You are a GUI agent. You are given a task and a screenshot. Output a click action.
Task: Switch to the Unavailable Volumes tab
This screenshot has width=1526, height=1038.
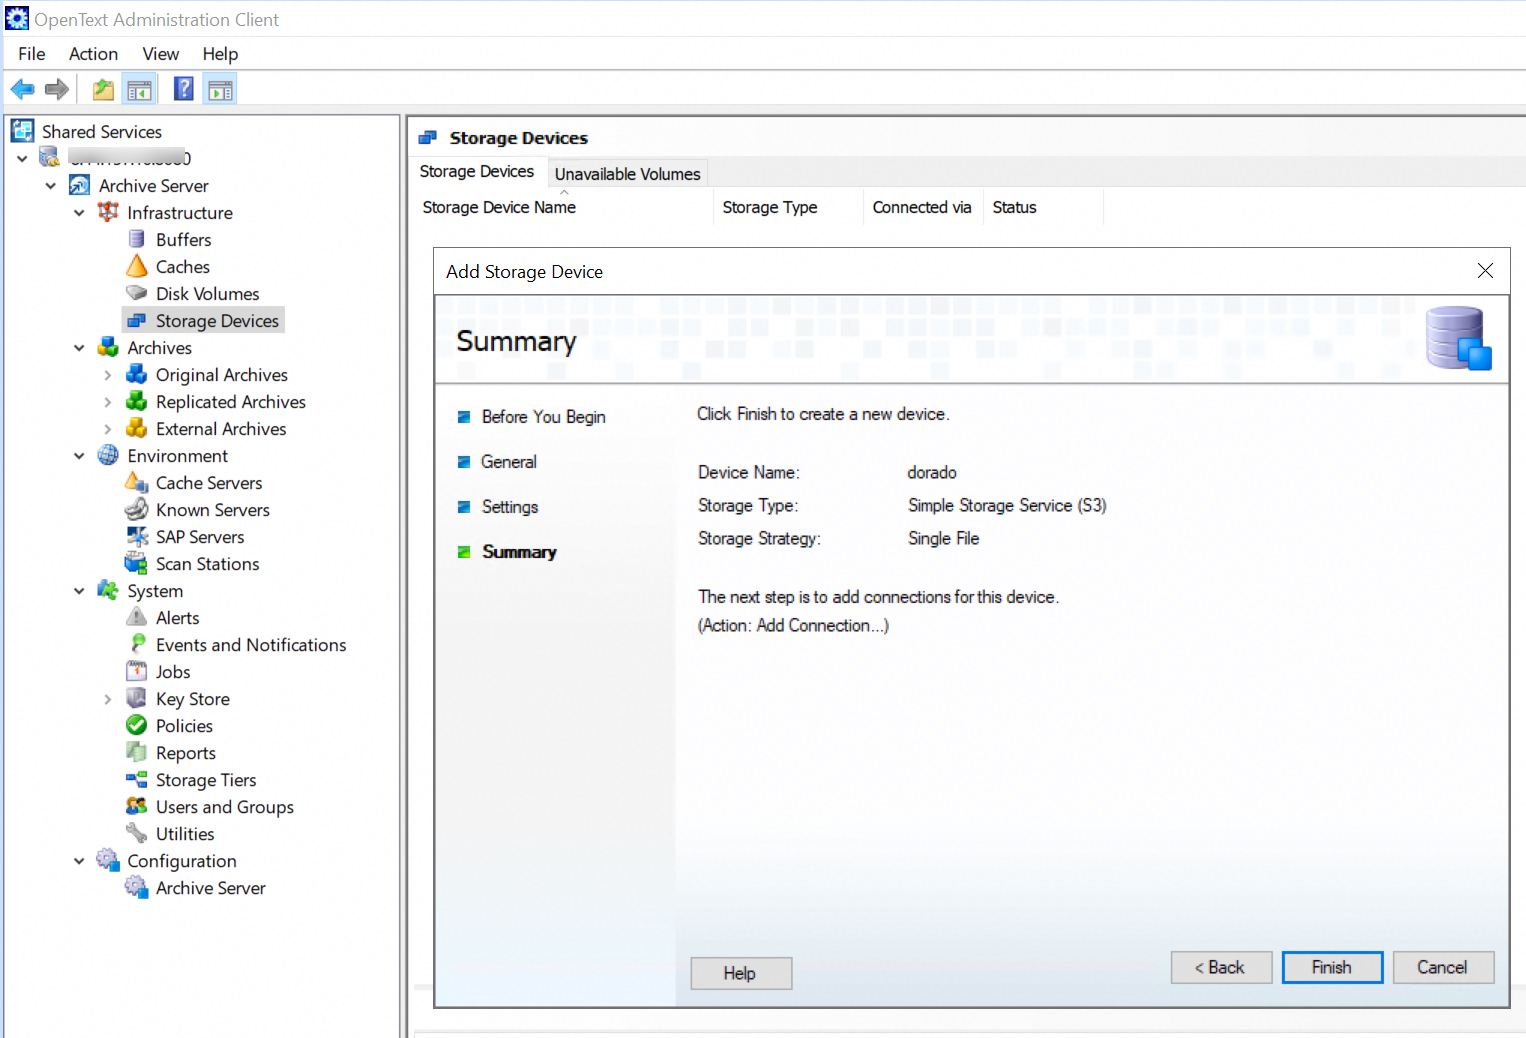click(x=628, y=174)
